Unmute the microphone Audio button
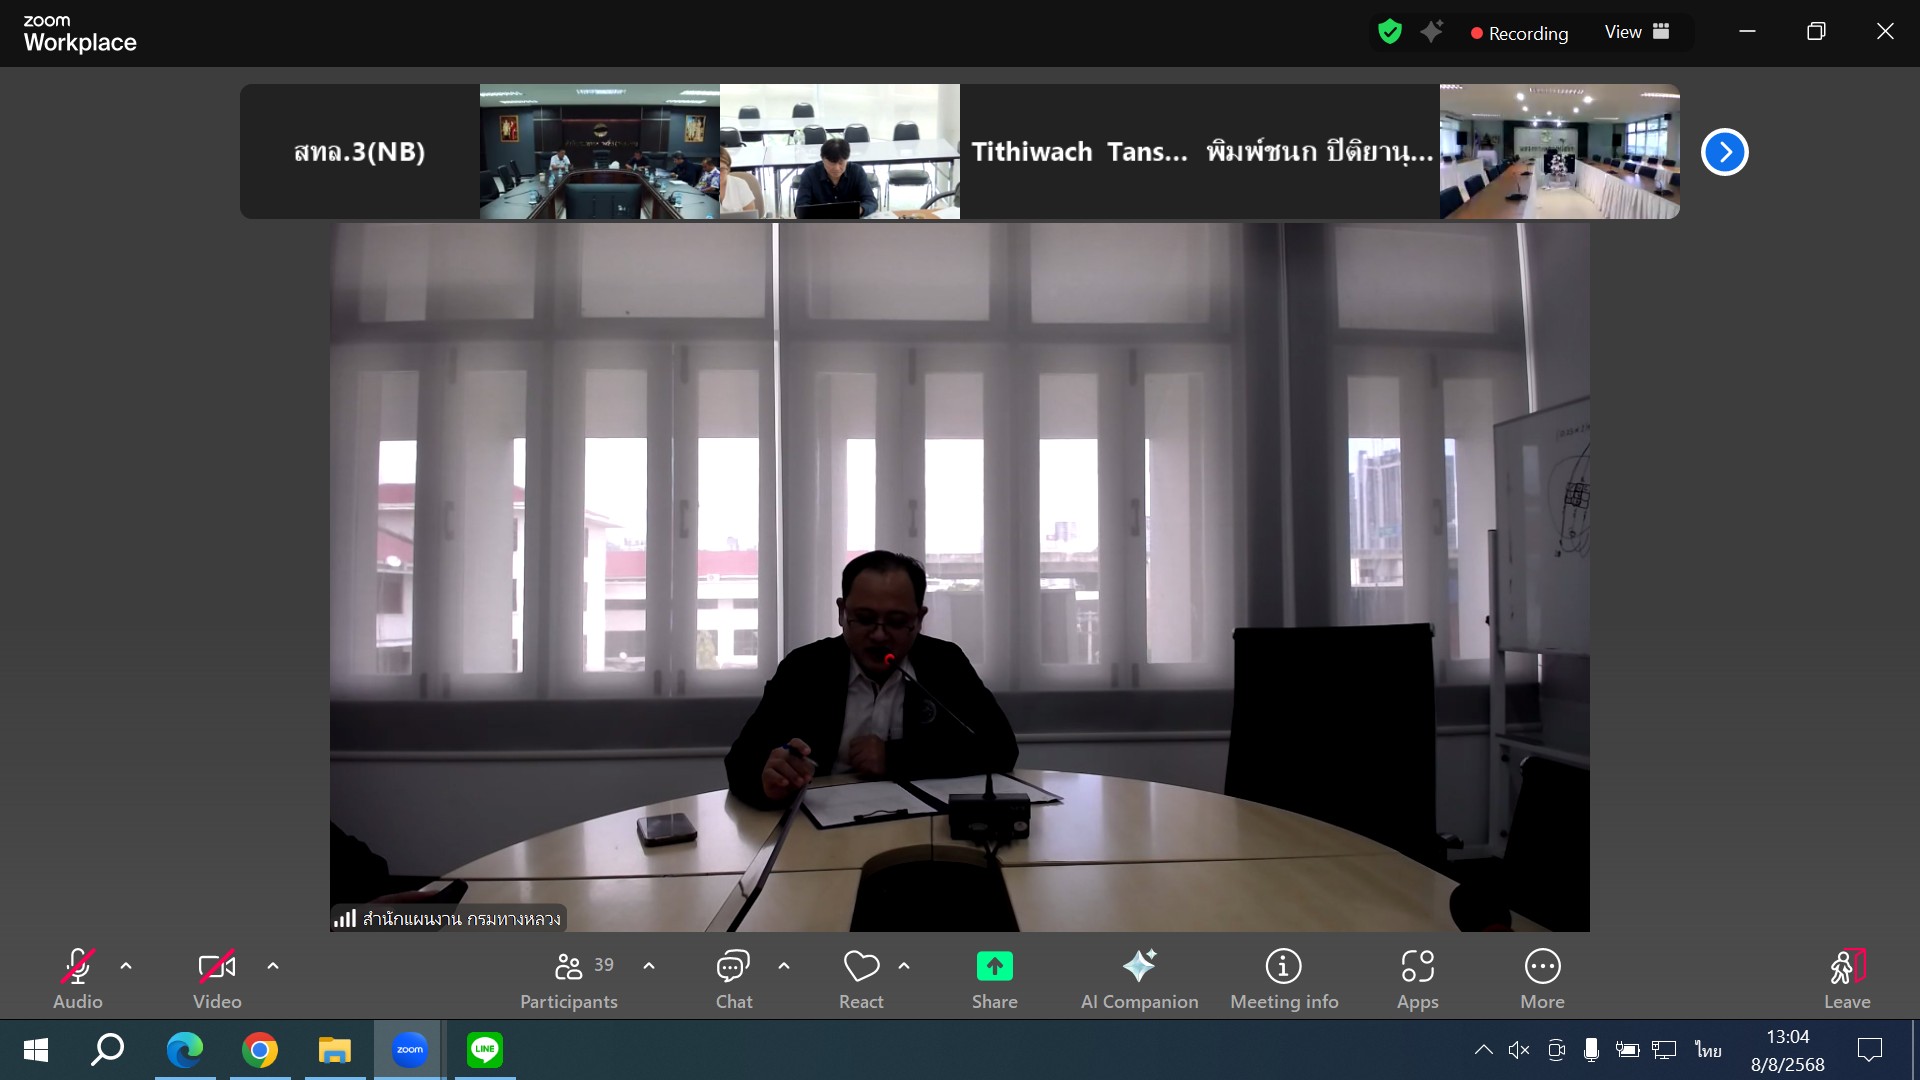The height and width of the screenshot is (1080, 1920). tap(78, 967)
